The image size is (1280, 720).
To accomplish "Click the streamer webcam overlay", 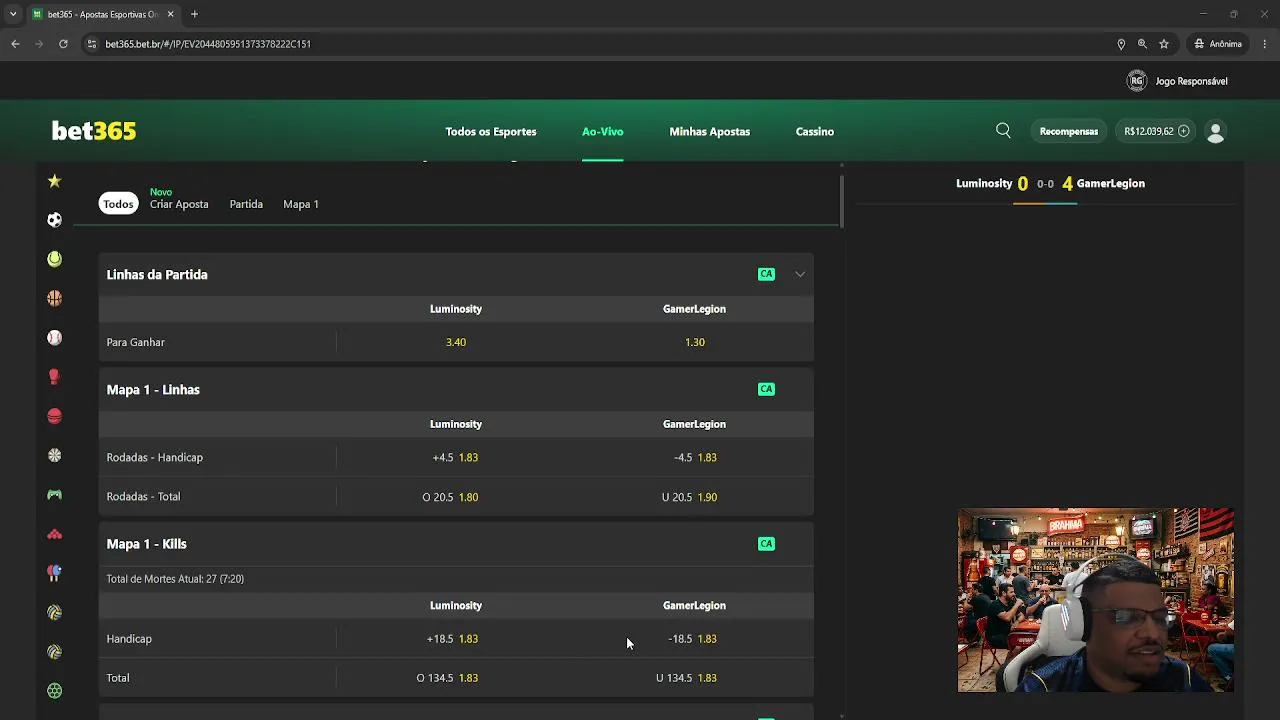I will [x=1096, y=600].
